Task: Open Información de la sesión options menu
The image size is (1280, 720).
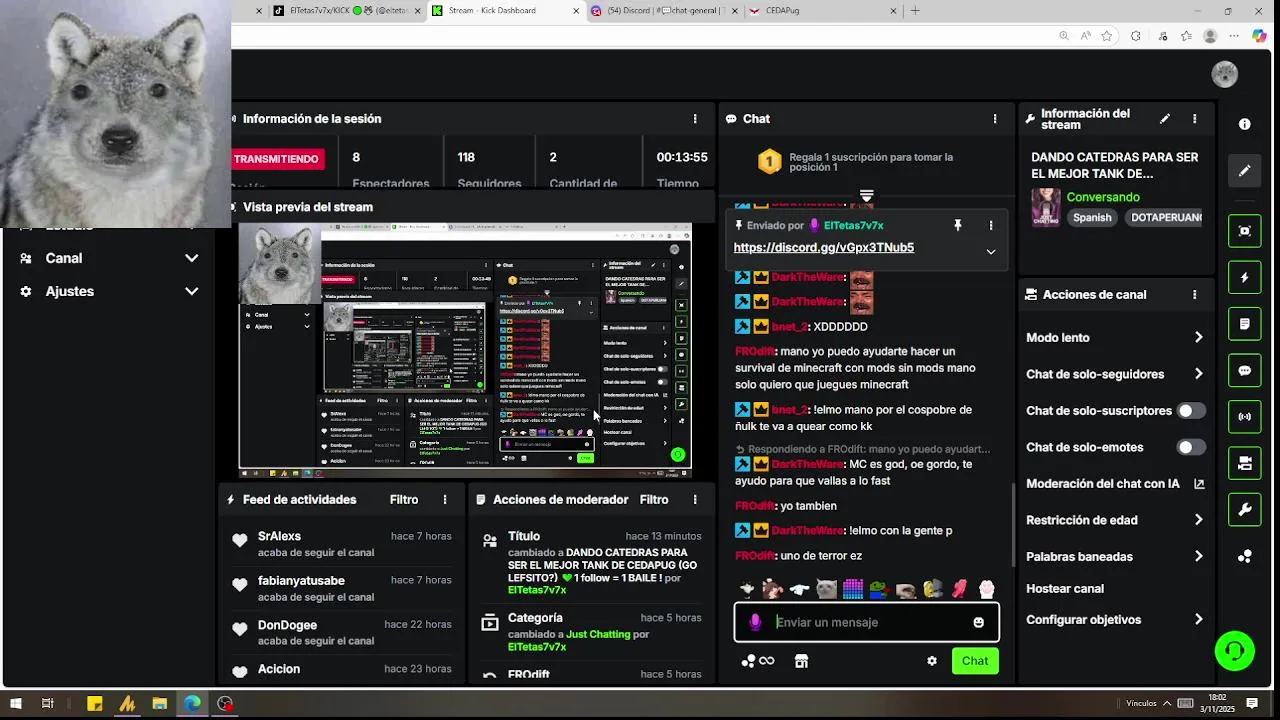Action: pyautogui.click(x=695, y=119)
